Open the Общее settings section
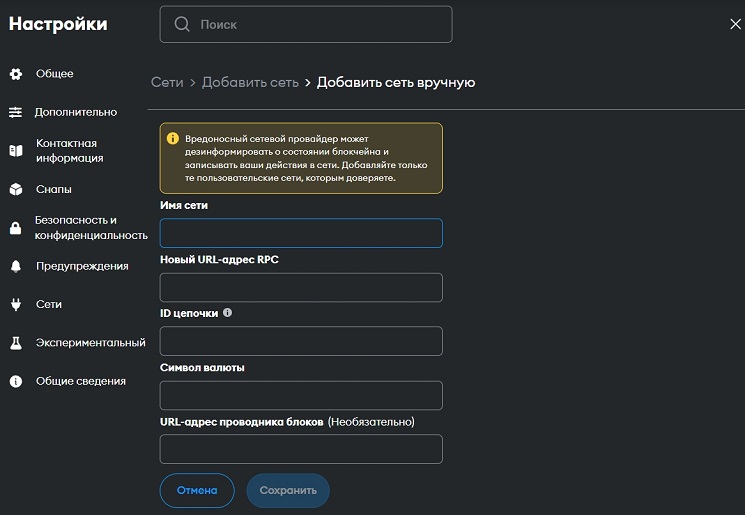745x515 pixels. point(55,74)
